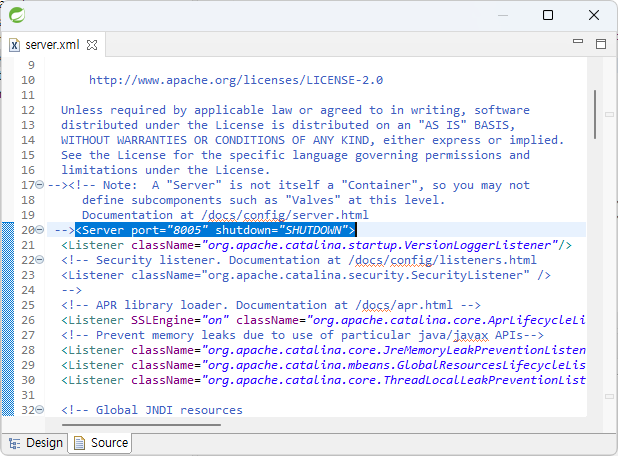Close the application window
The height and width of the screenshot is (456, 618).
594,15
